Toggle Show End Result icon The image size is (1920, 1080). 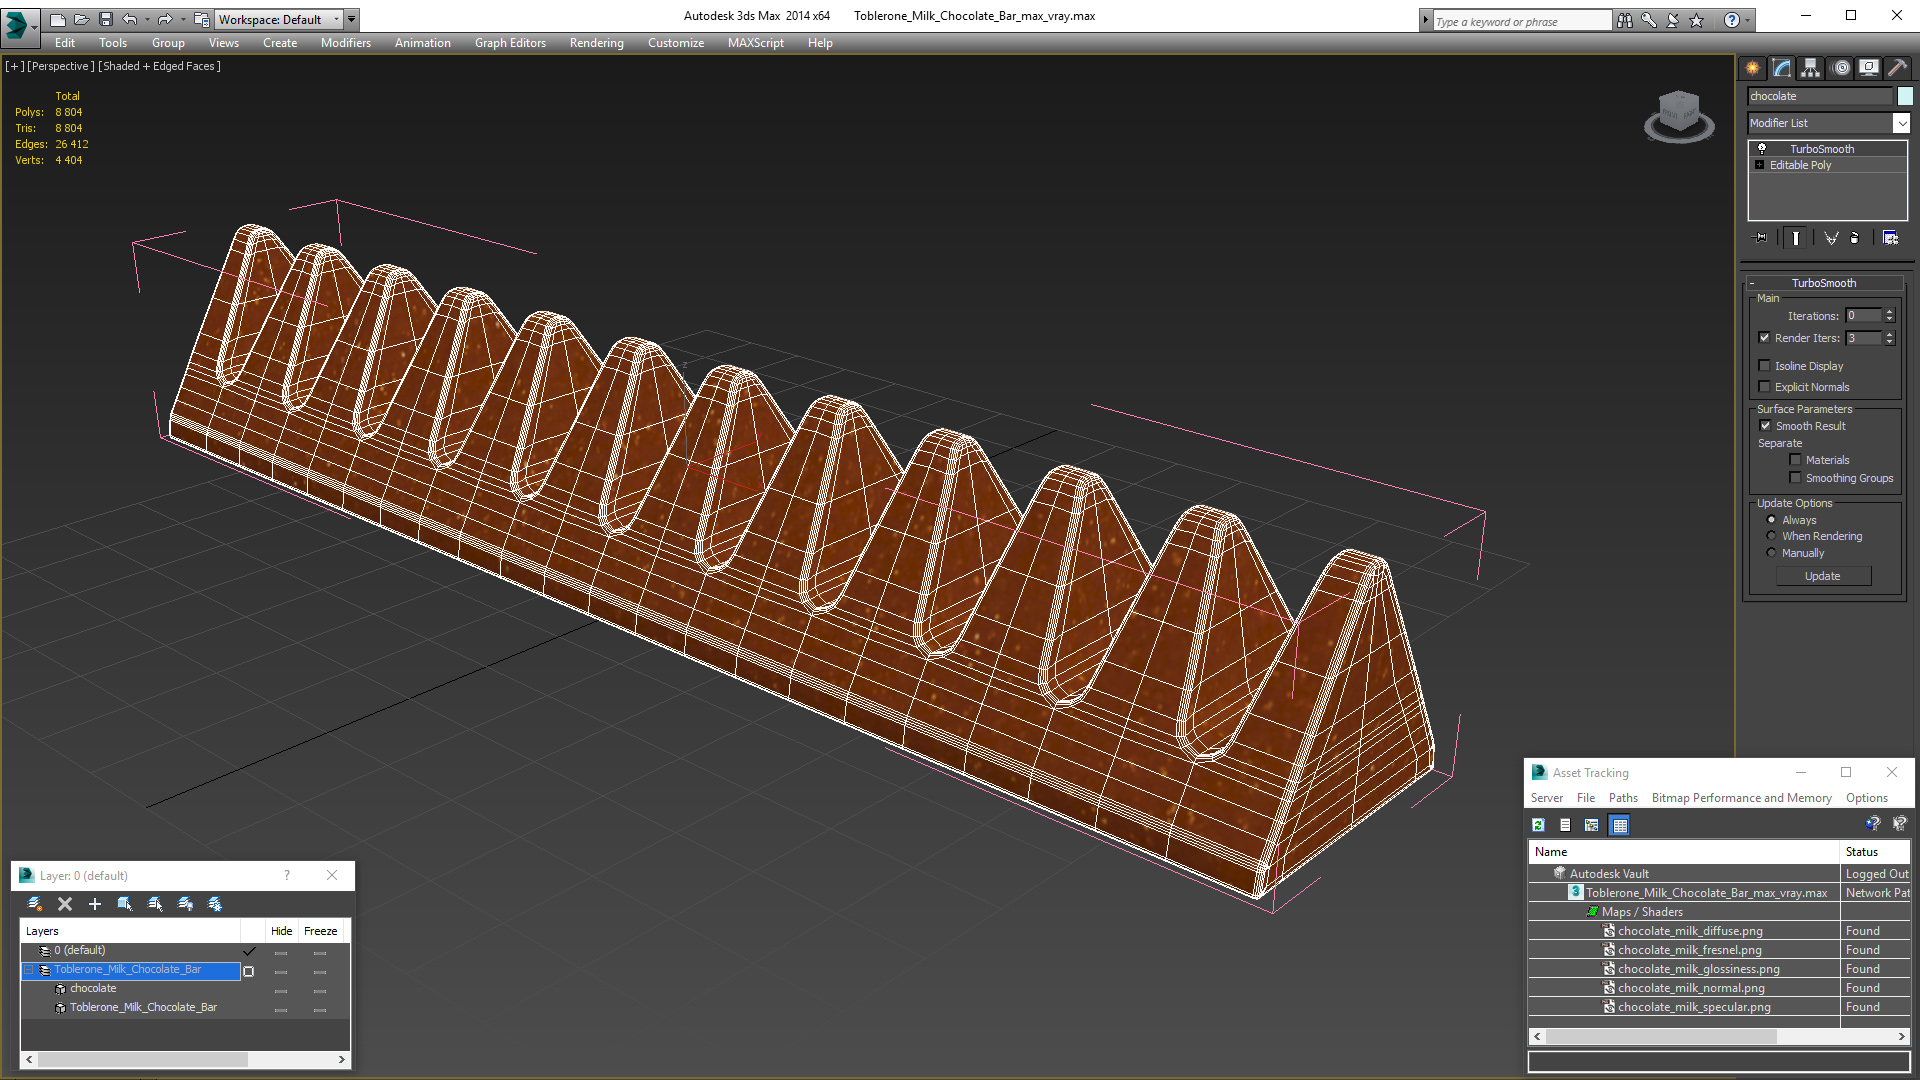1796,238
